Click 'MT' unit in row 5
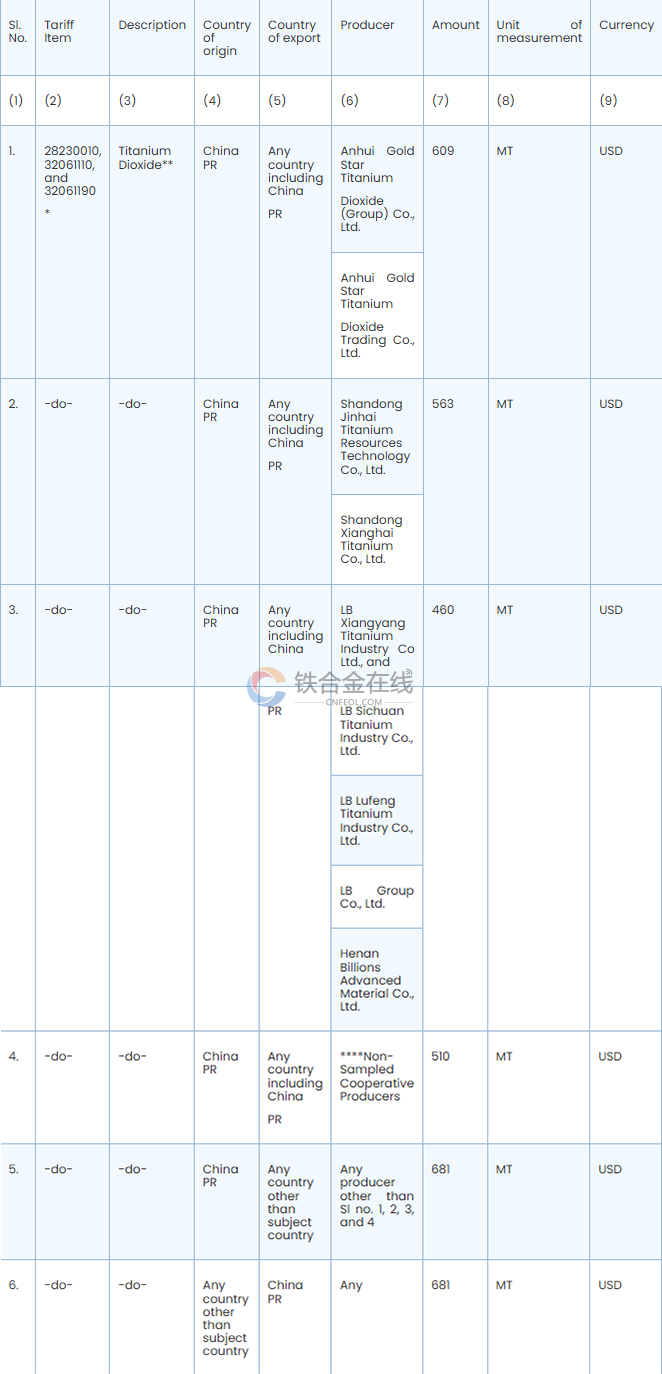The width and height of the screenshot is (662, 1374). coord(505,1169)
